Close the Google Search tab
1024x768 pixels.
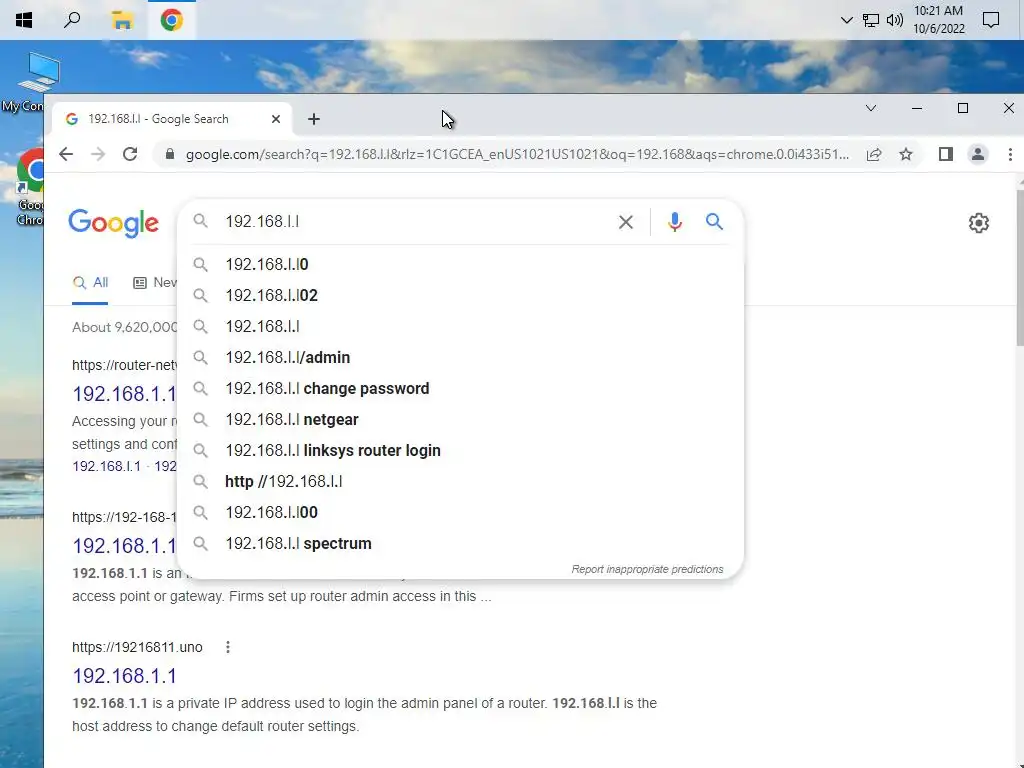pyautogui.click(x=276, y=119)
